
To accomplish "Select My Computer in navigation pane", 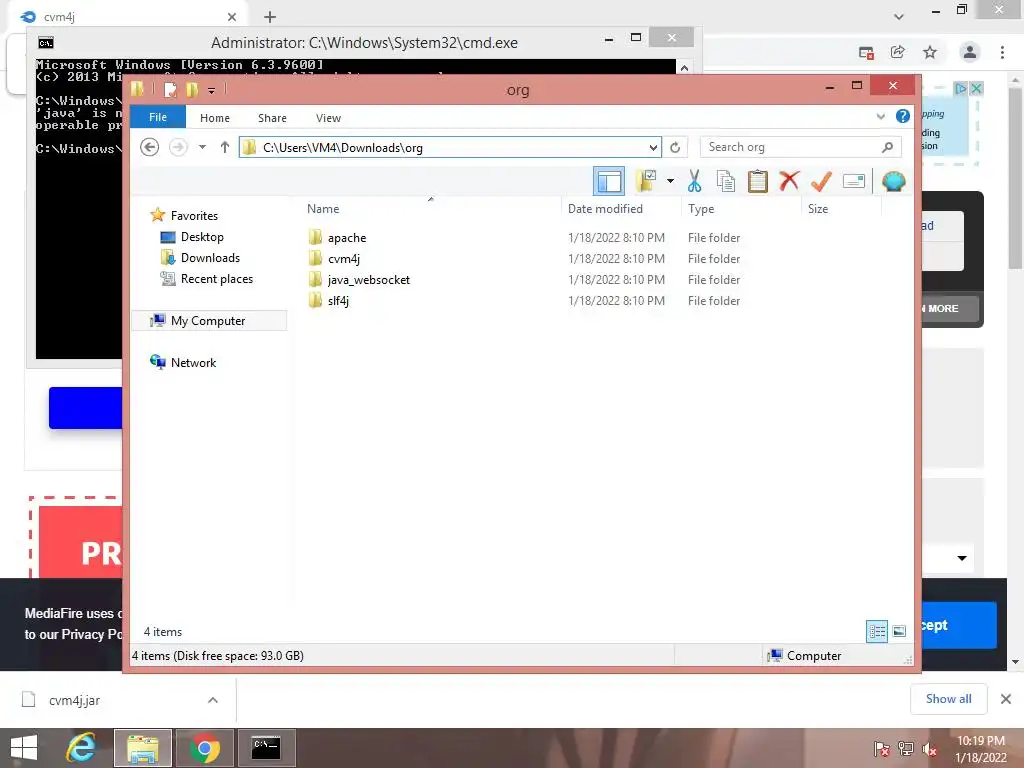I will click(x=208, y=321).
